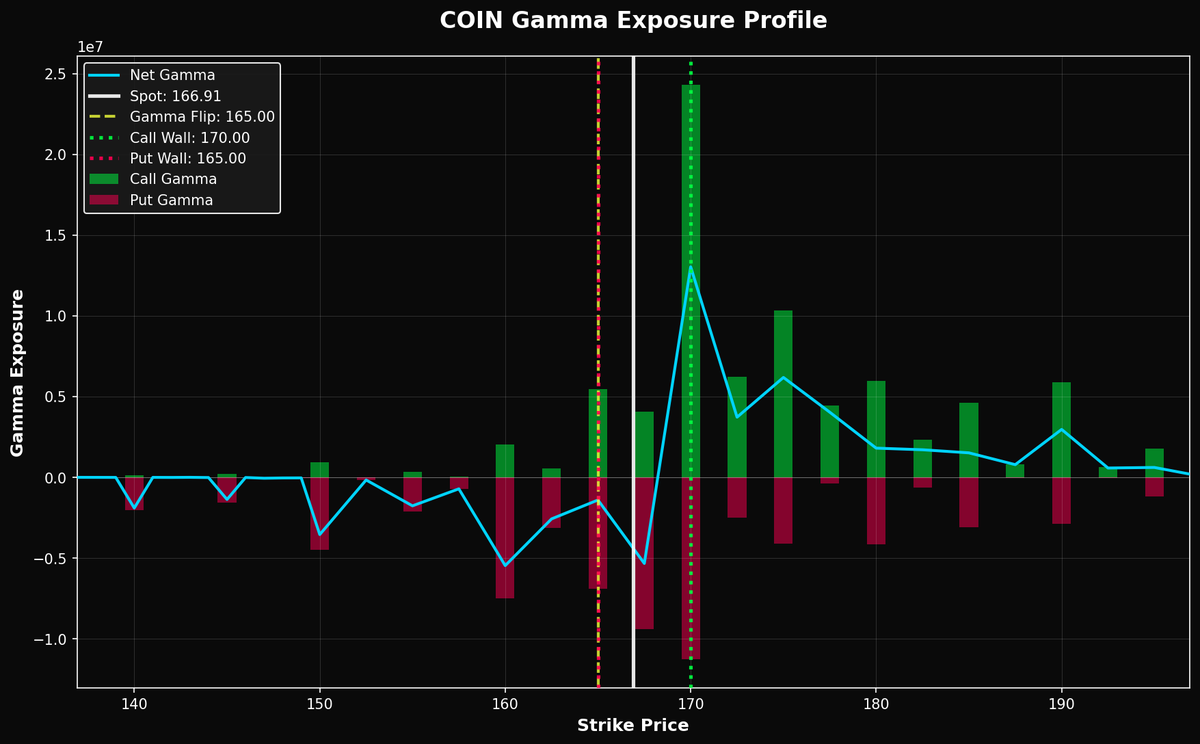Click the red dotted Put Wall legend sample
1200x744 pixels.
[x=104, y=159]
